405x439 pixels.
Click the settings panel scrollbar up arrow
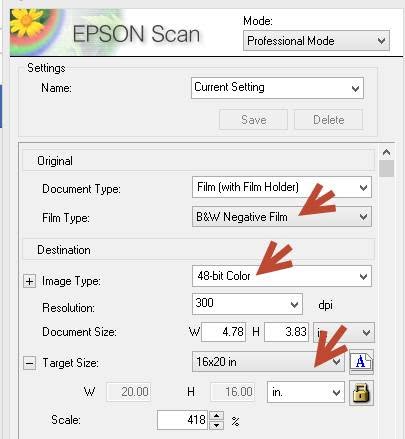(x=386, y=152)
